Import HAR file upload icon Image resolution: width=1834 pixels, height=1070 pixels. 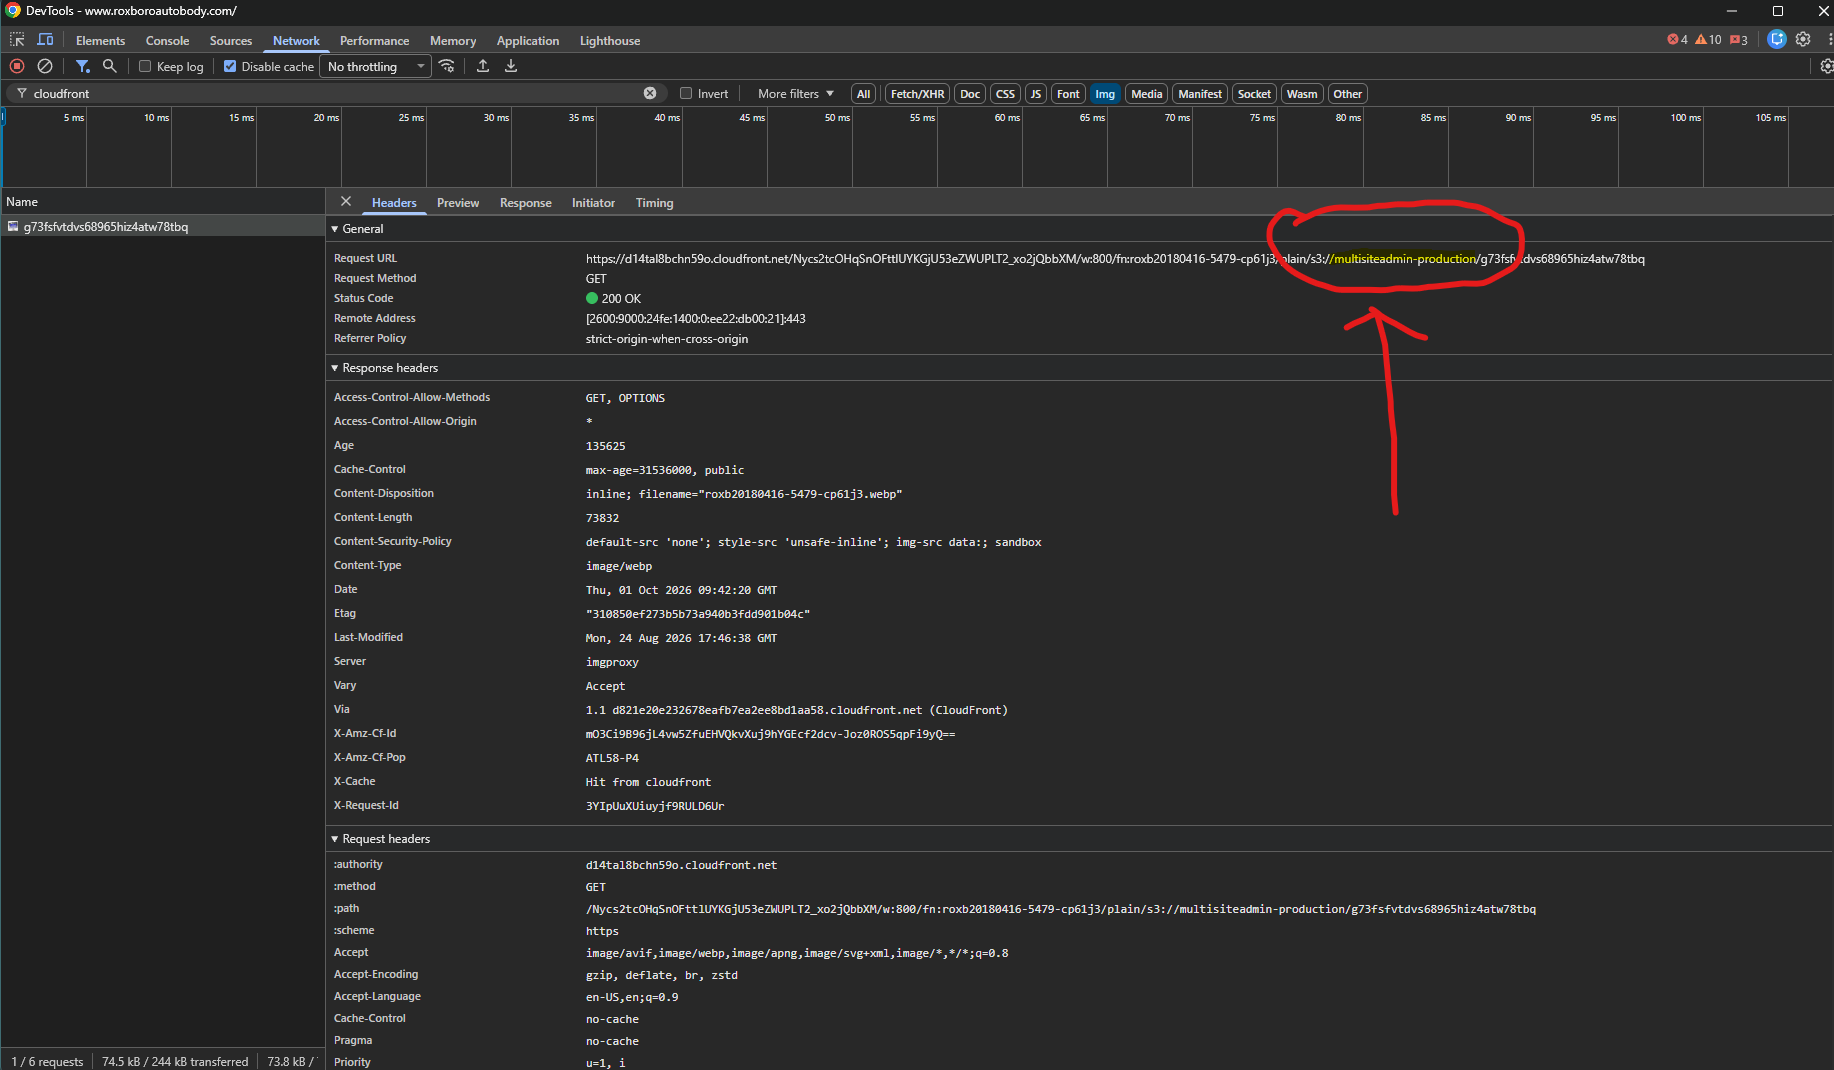coord(483,66)
